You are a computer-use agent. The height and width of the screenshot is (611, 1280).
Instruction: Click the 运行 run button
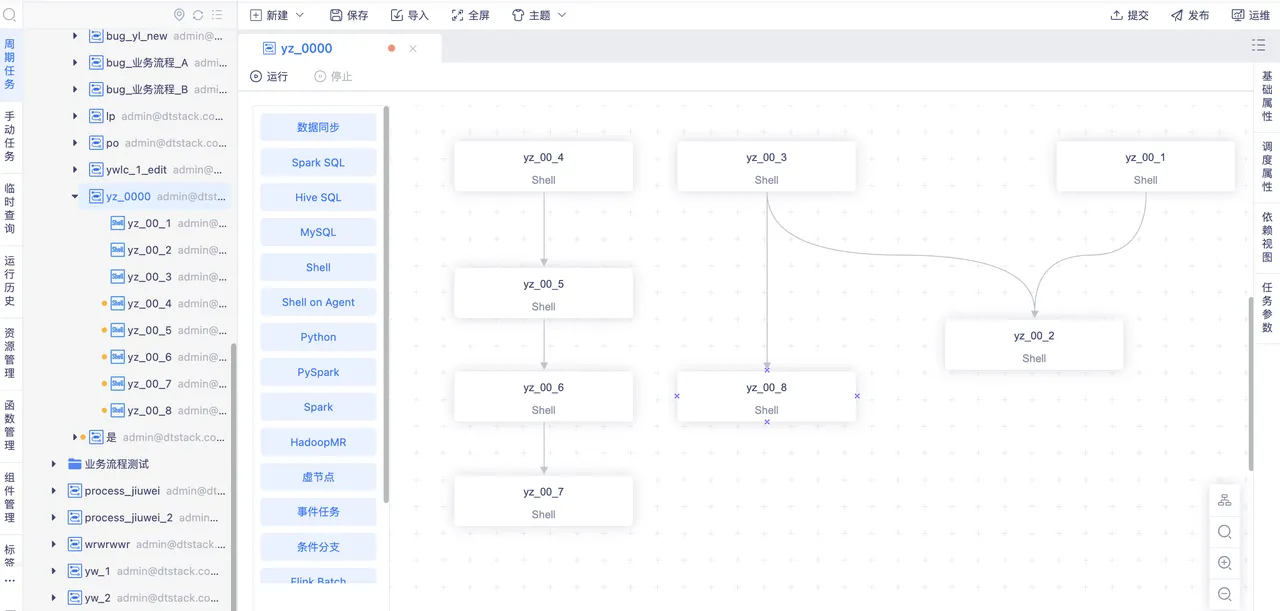[268, 77]
